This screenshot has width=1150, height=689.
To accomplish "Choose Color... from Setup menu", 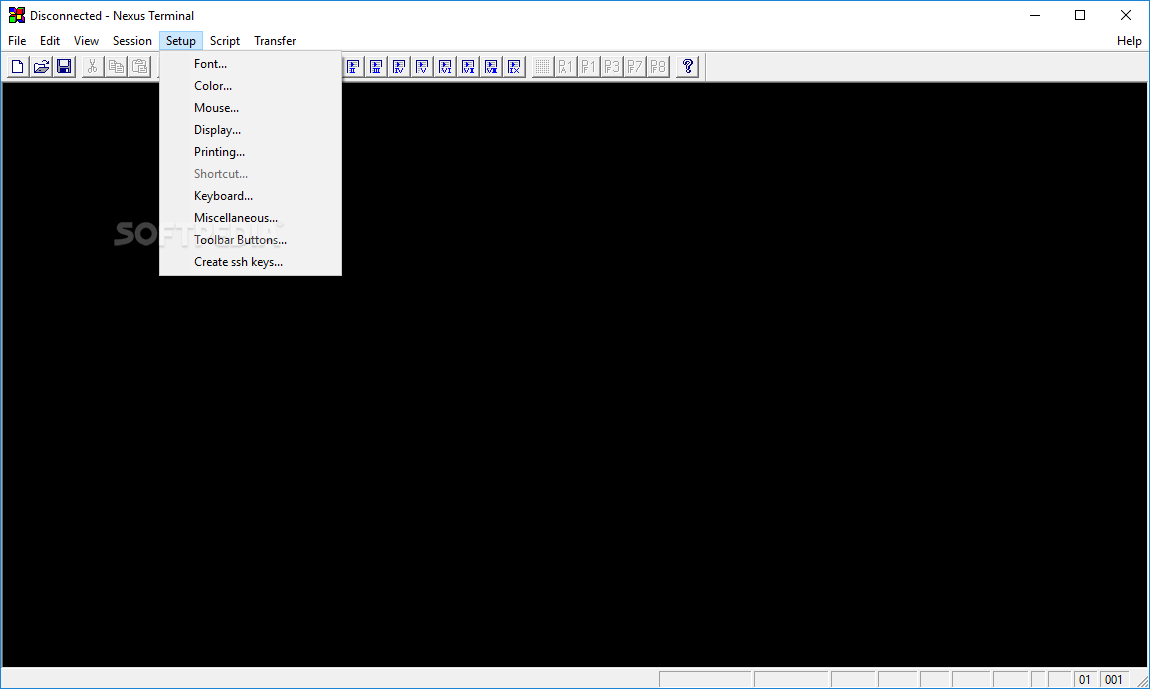I will pos(250,86).
